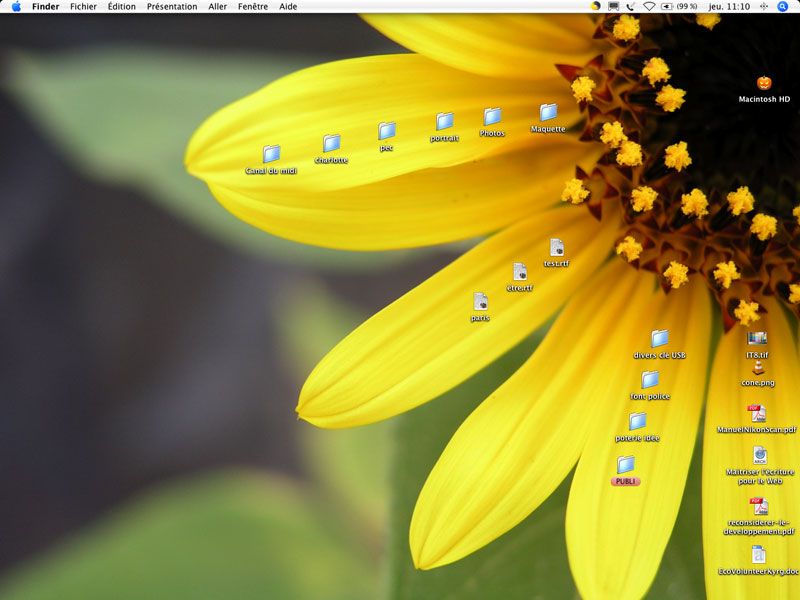Viewport: 800px width, 600px height.
Task: Select the Maîtriser l'écriture pour le Web archive
Action: 760,455
